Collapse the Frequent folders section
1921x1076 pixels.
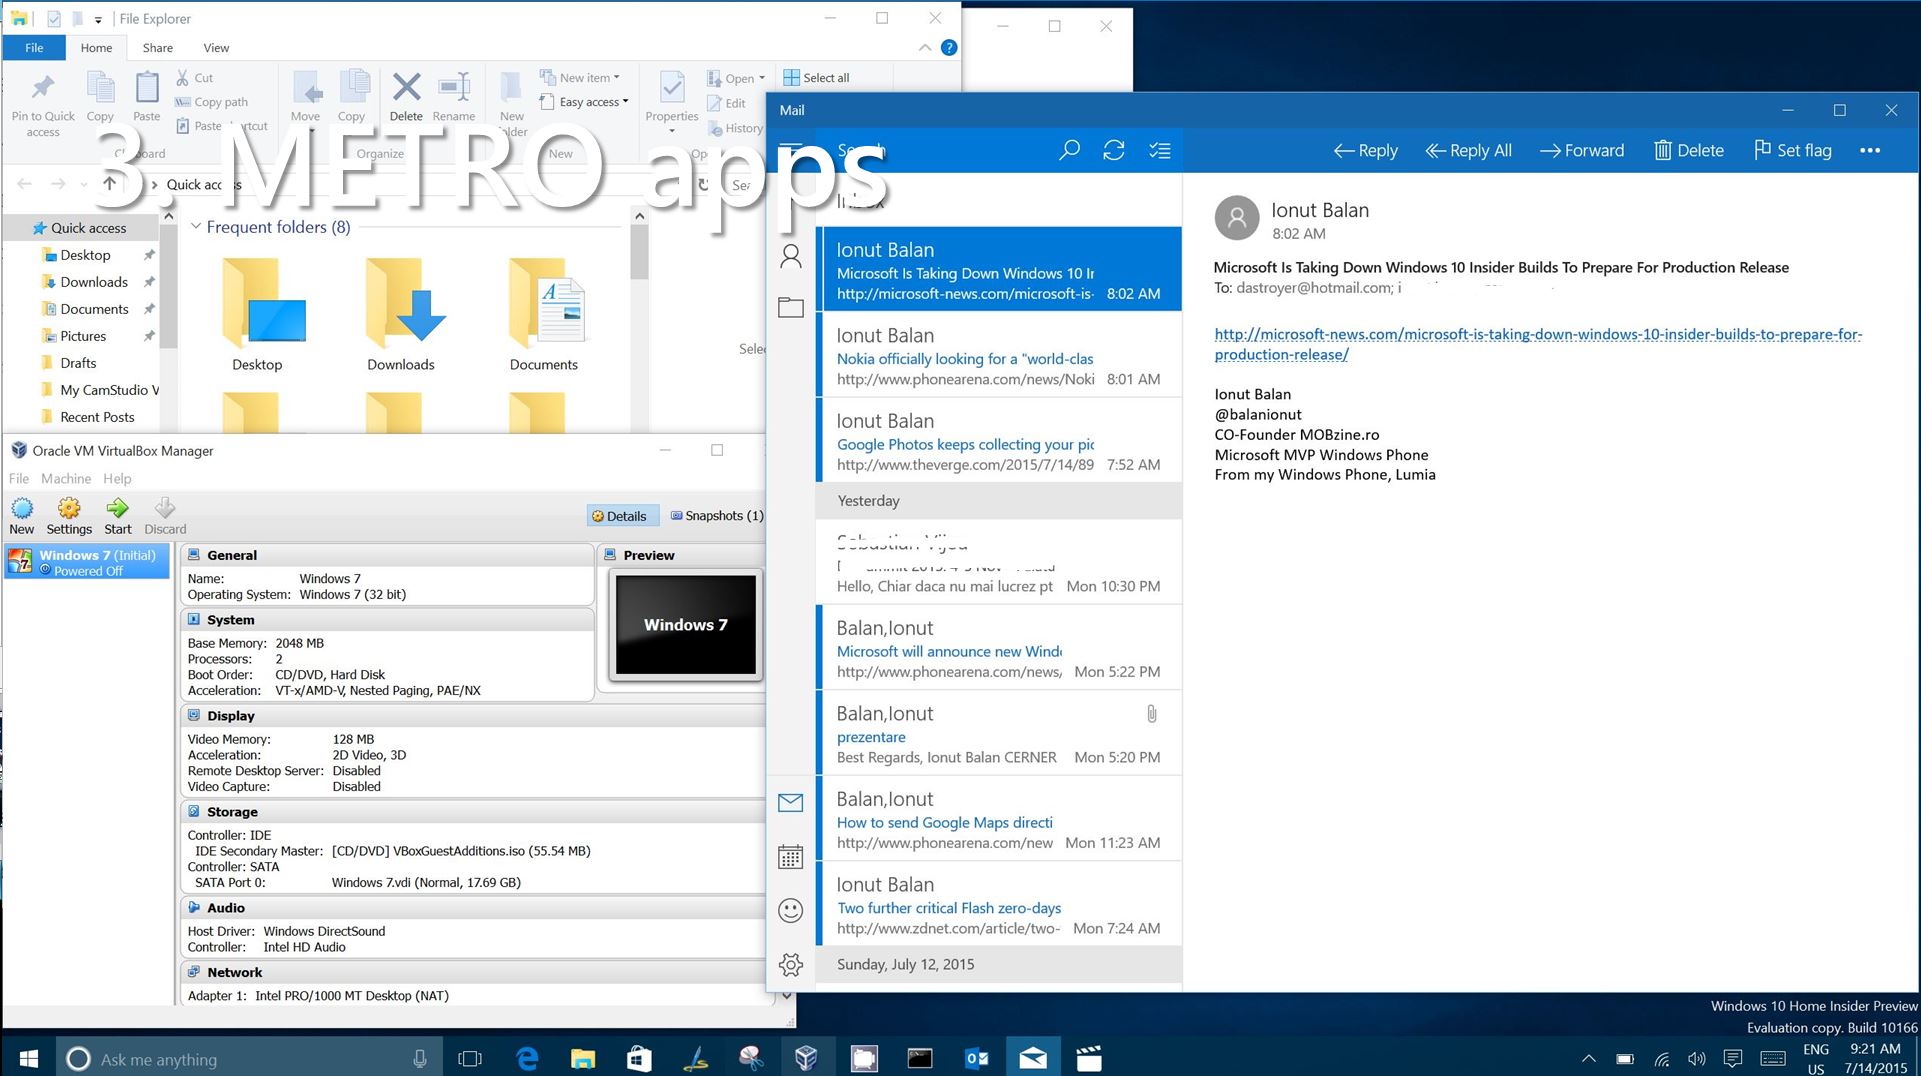tap(196, 227)
